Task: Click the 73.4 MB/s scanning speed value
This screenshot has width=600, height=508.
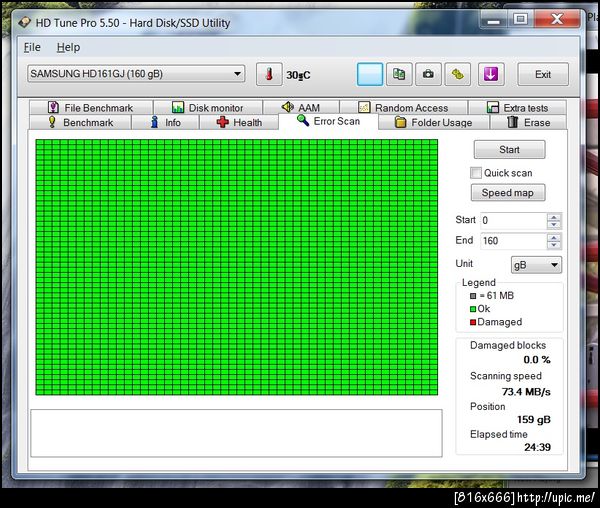Action: coord(526,392)
